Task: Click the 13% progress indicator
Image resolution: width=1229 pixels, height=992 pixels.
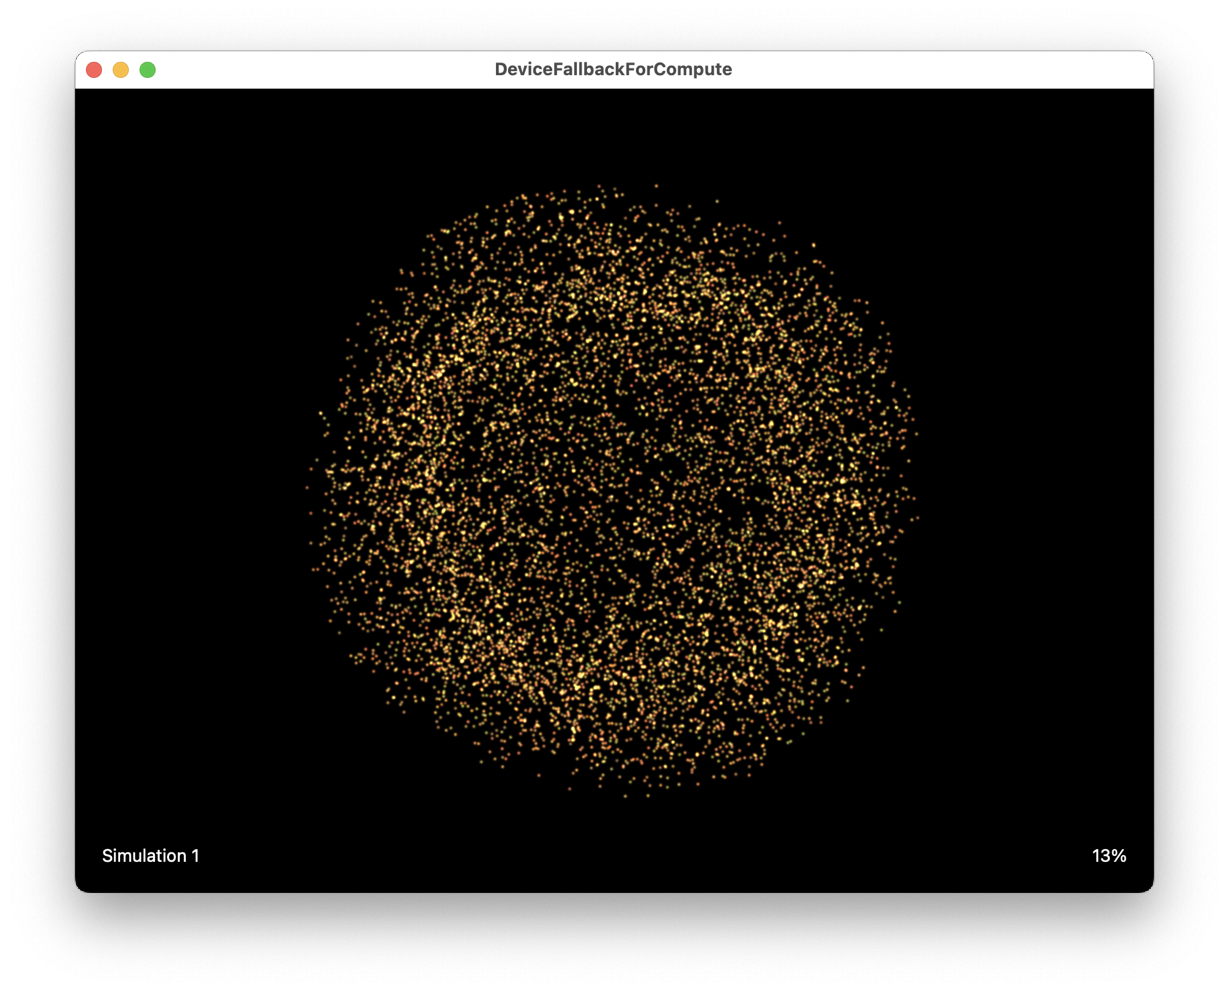Action: point(1108,855)
